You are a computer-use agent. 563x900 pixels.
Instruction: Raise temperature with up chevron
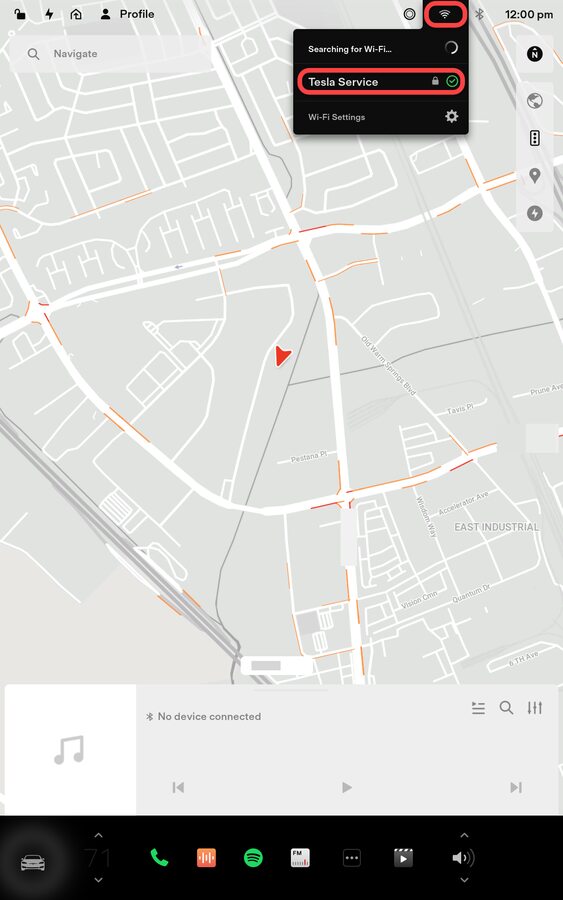98,836
